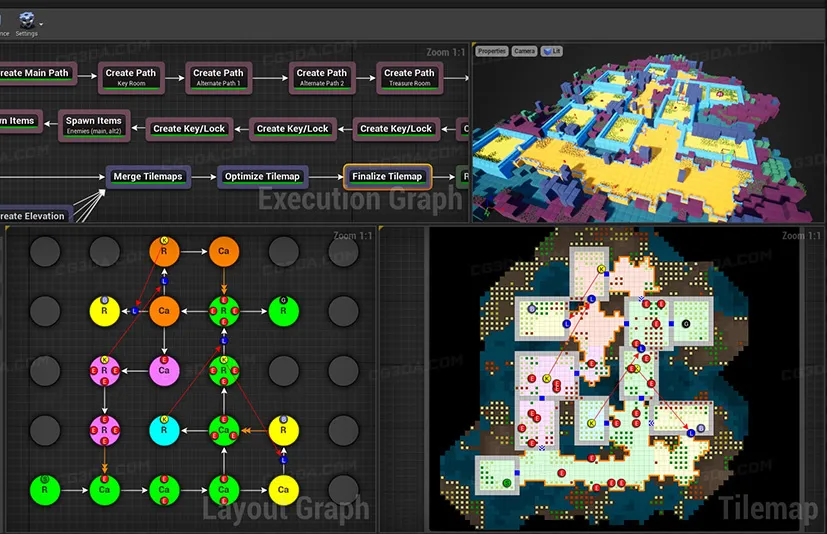This screenshot has height=534, width=827.
Task: Select the Create Path Alternate Path 1 node
Action: [218, 78]
